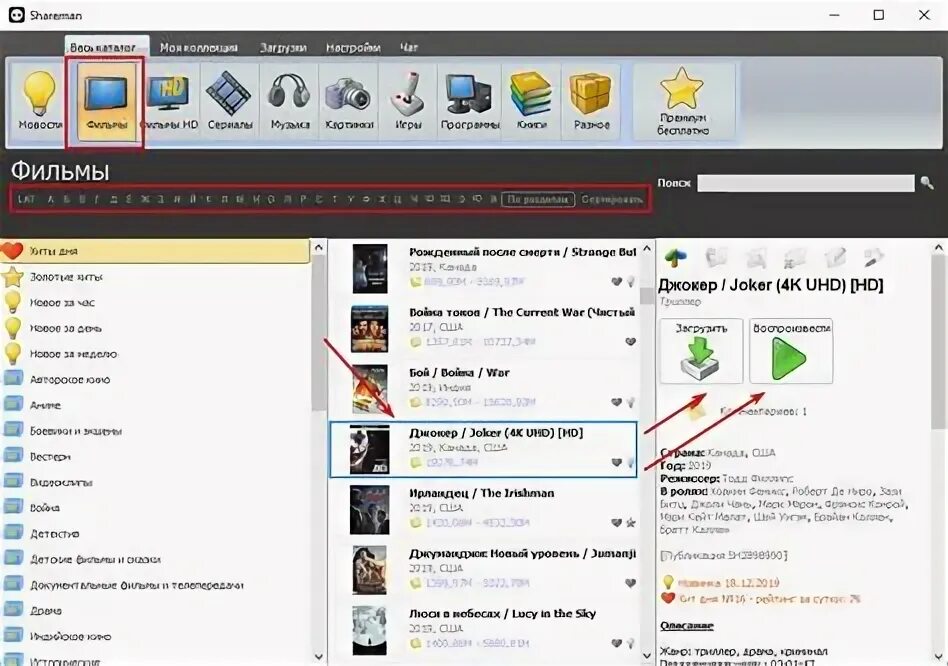
Task: Open the Картинки camera category
Action: [x=349, y=102]
